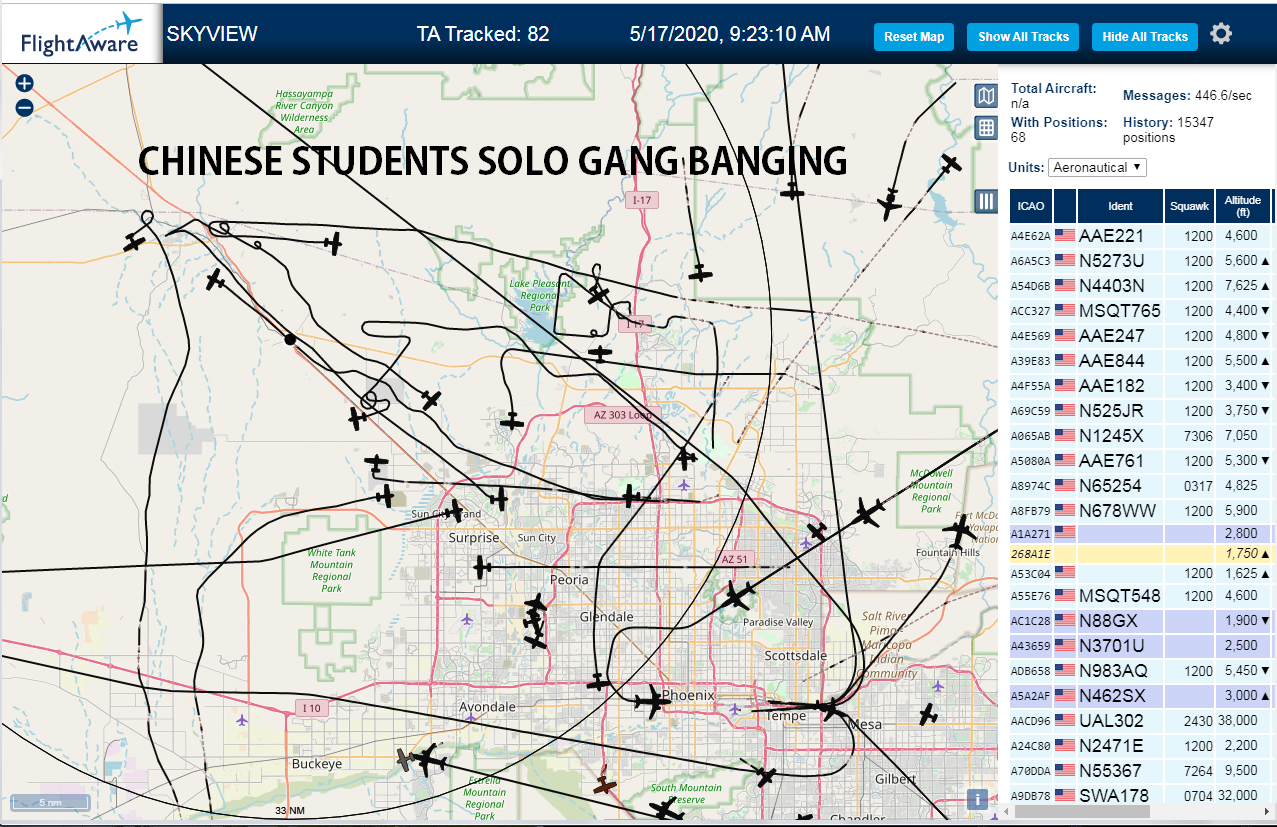Select the red aircraft icon near South Mountain

tap(603, 785)
